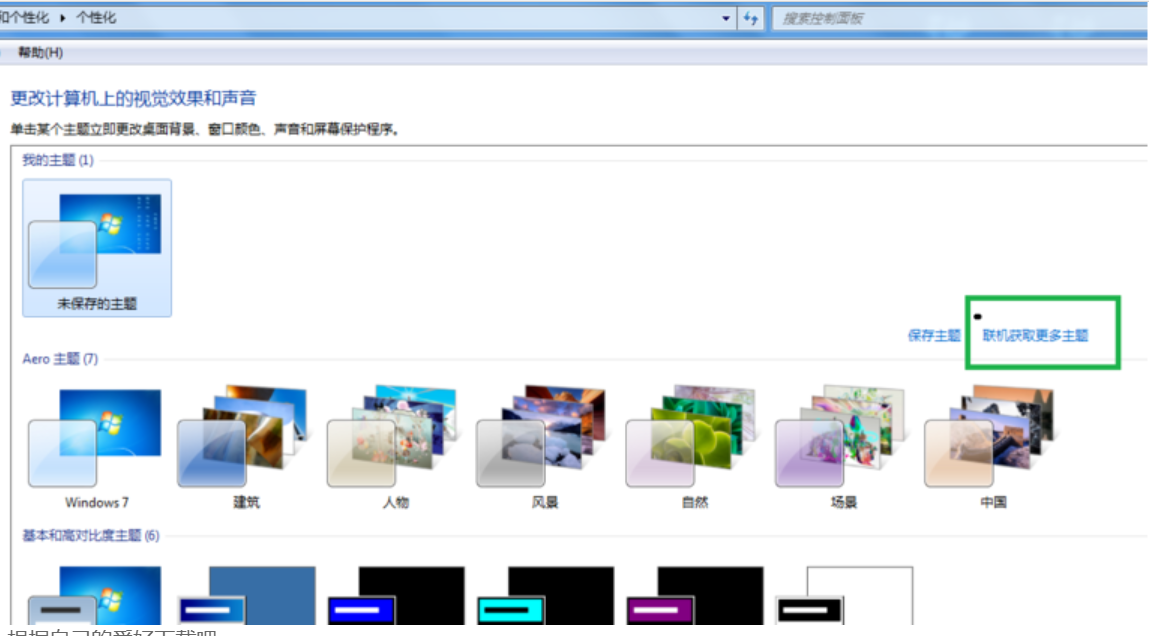
Task: Expand the address bar history dropdown arrow
Action: tap(726, 18)
